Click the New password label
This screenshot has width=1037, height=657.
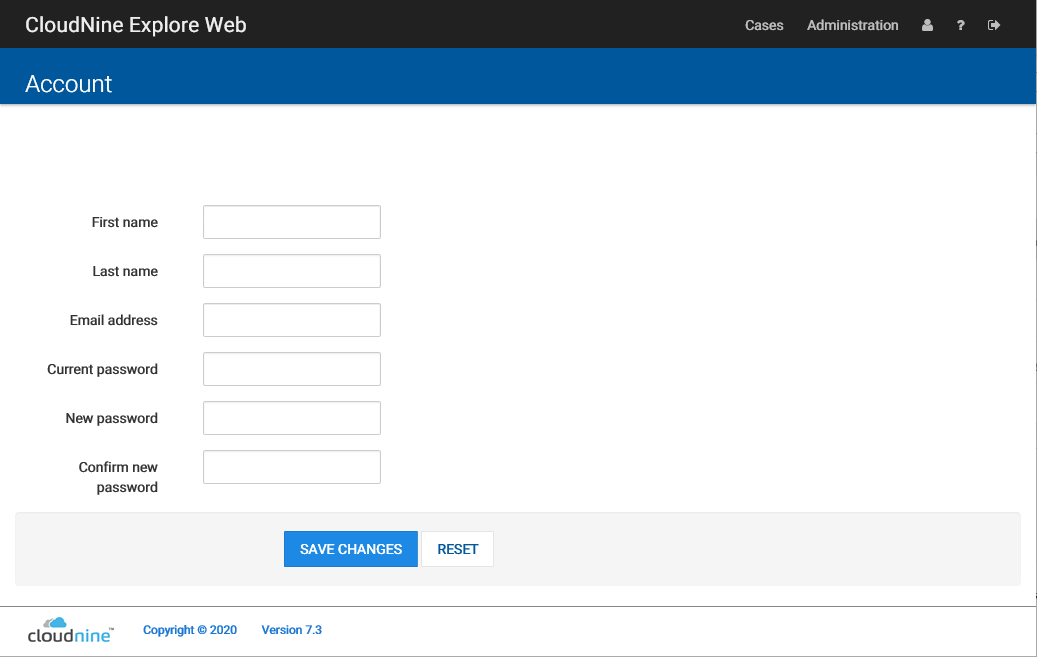[112, 418]
